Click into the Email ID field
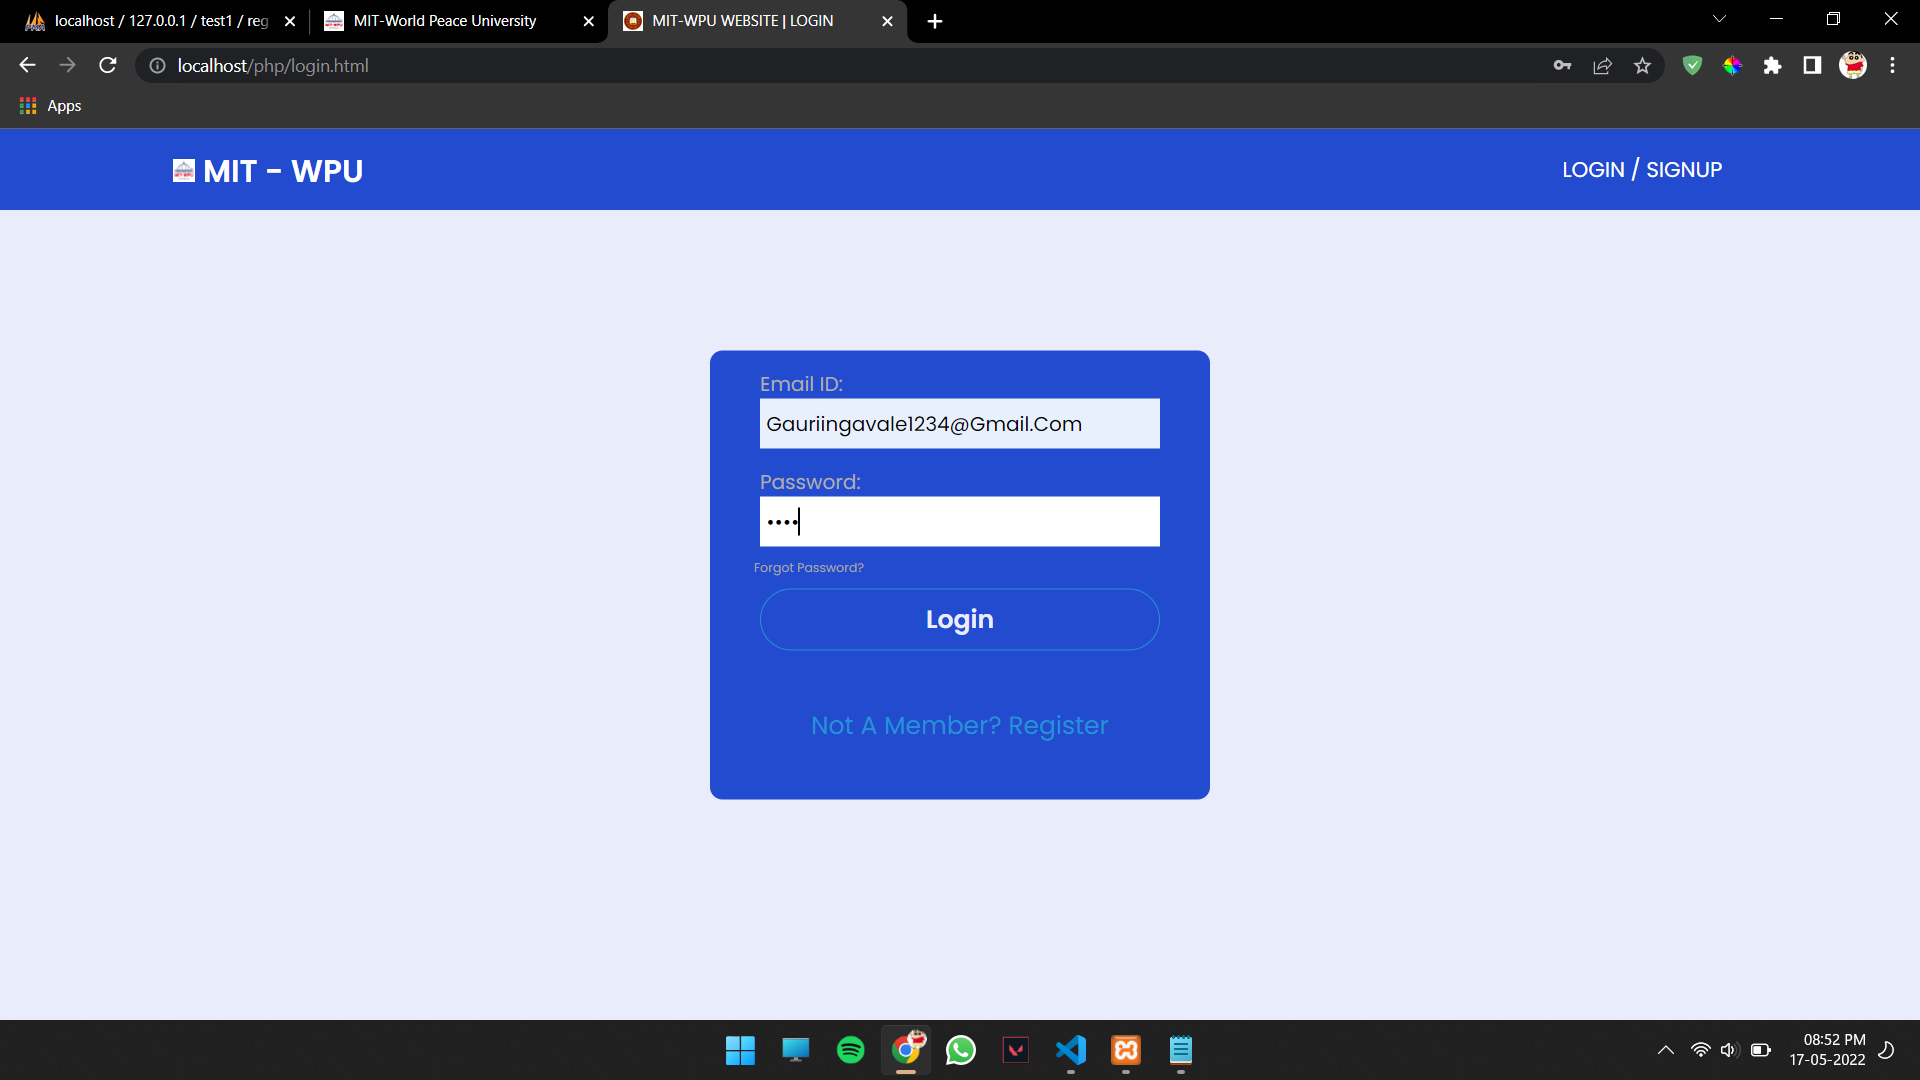 coord(959,424)
